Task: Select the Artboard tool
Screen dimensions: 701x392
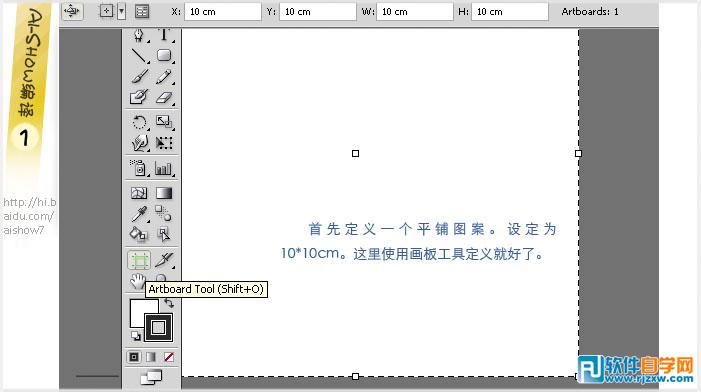Action: 139,260
